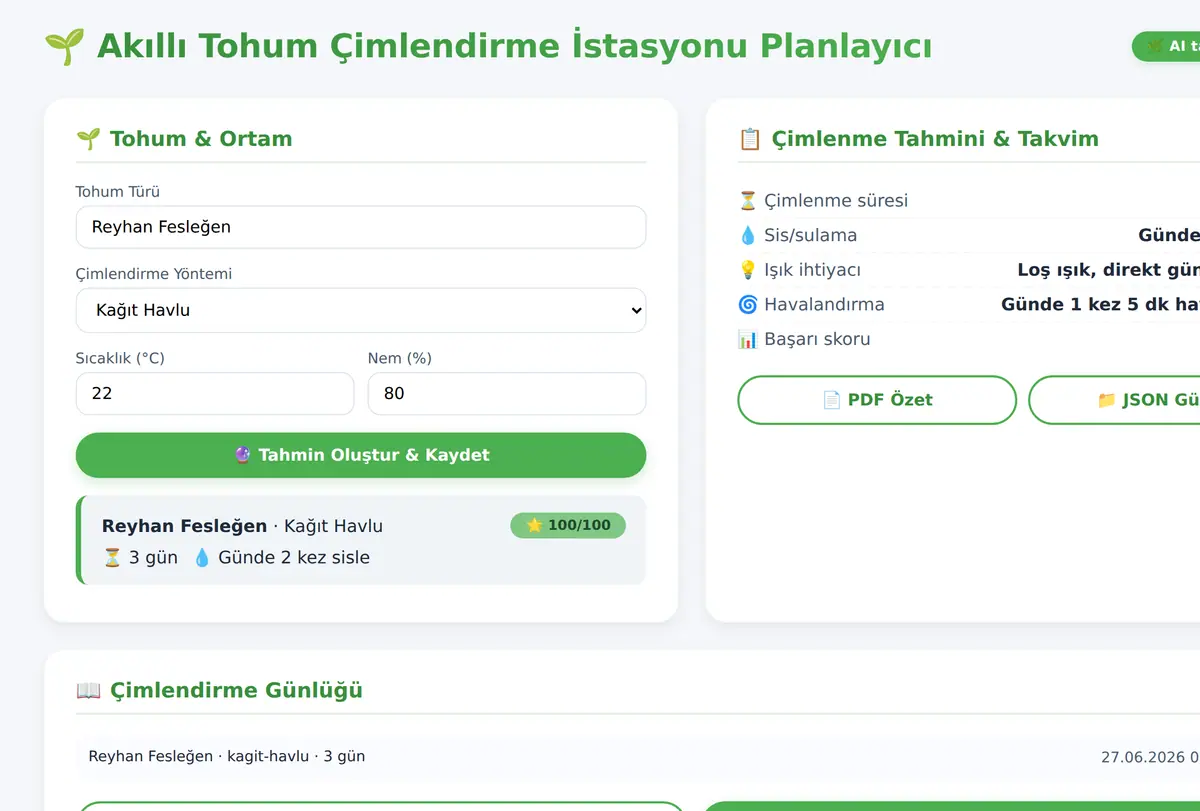Click the text Günde 2 kez sisle

294,558
